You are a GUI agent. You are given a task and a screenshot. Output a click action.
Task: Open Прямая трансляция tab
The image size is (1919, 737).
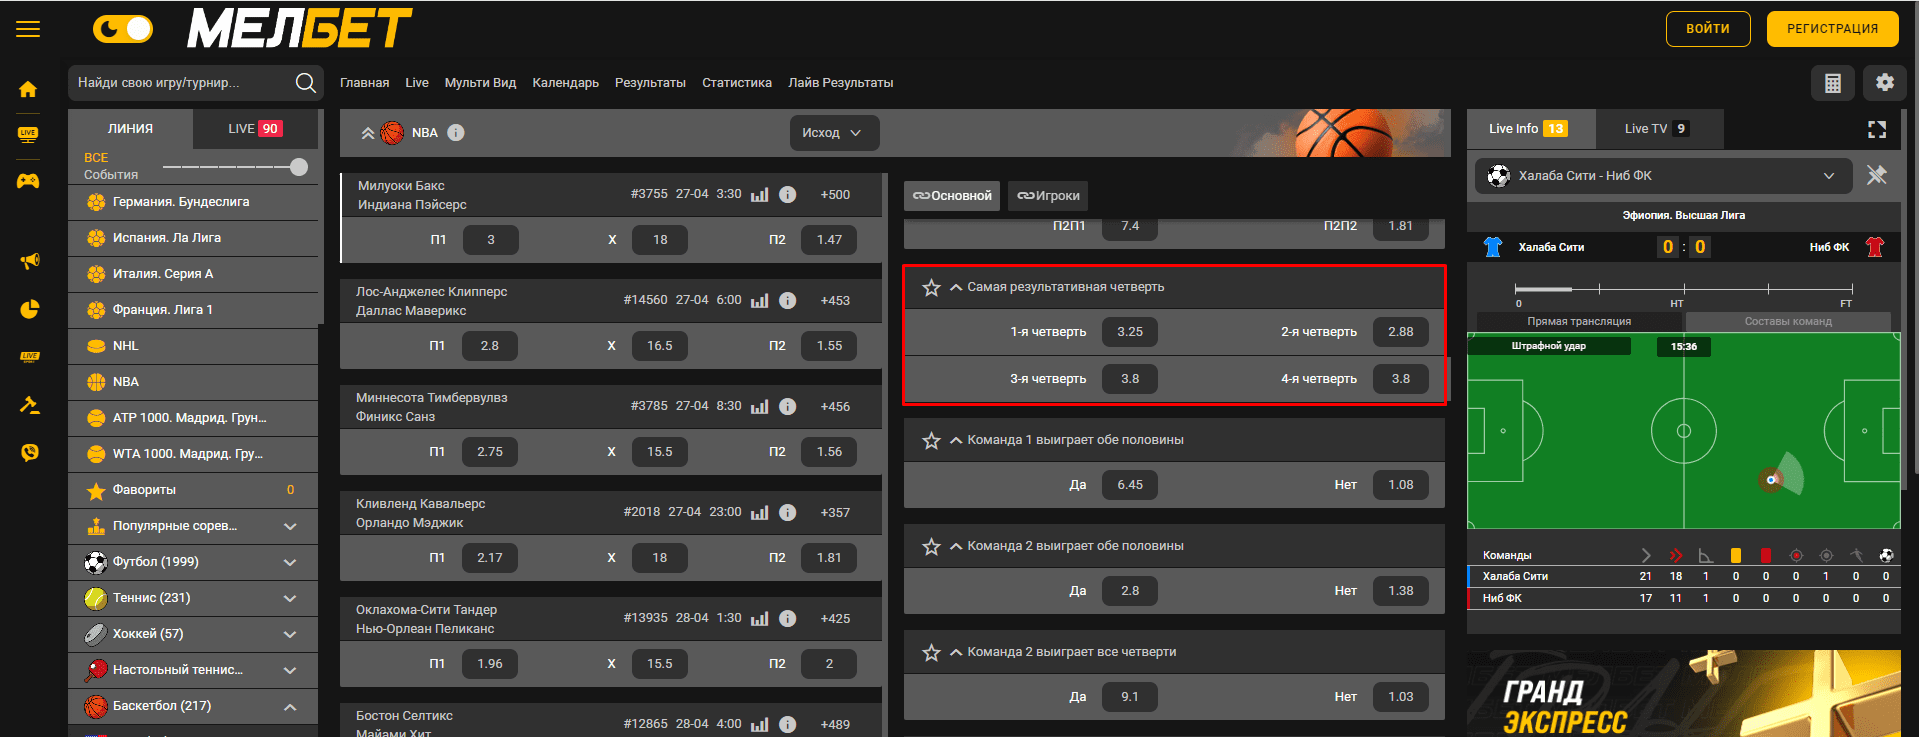point(1579,321)
